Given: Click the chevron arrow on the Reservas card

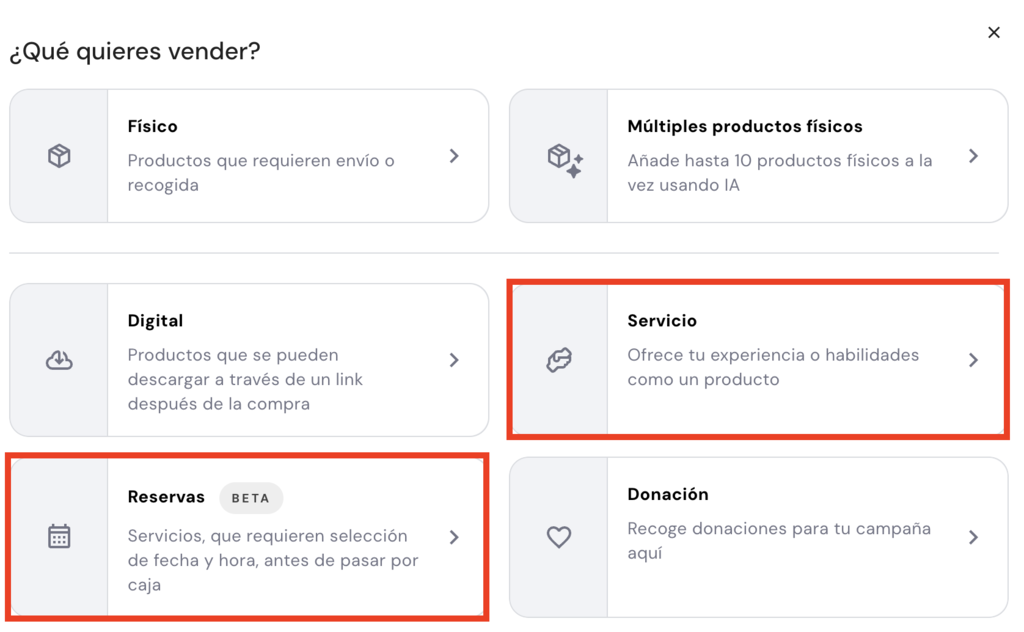Looking at the screenshot, I should point(454,536).
